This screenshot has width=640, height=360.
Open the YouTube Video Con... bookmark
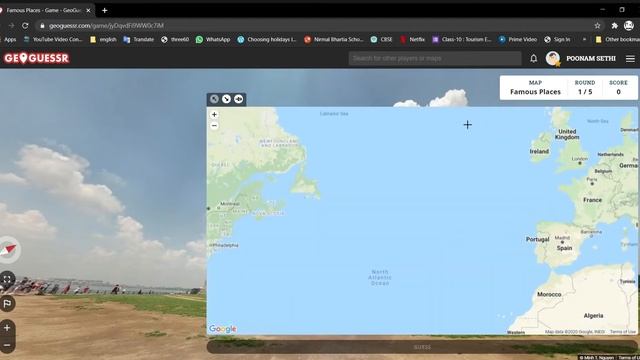tap(53, 40)
